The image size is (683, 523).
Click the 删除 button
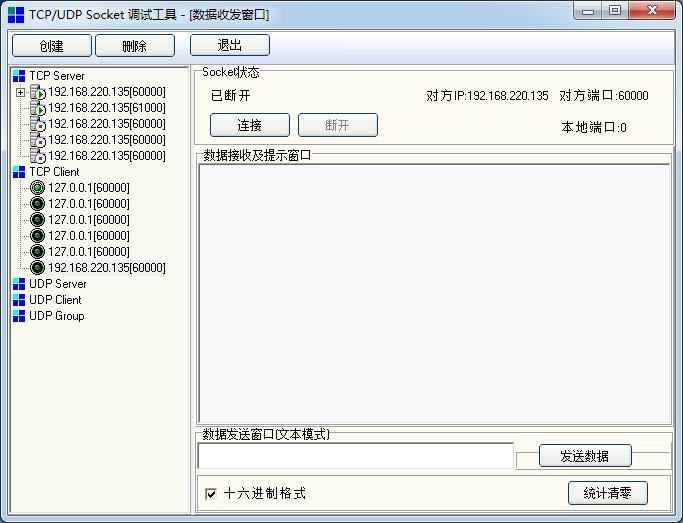(135, 46)
